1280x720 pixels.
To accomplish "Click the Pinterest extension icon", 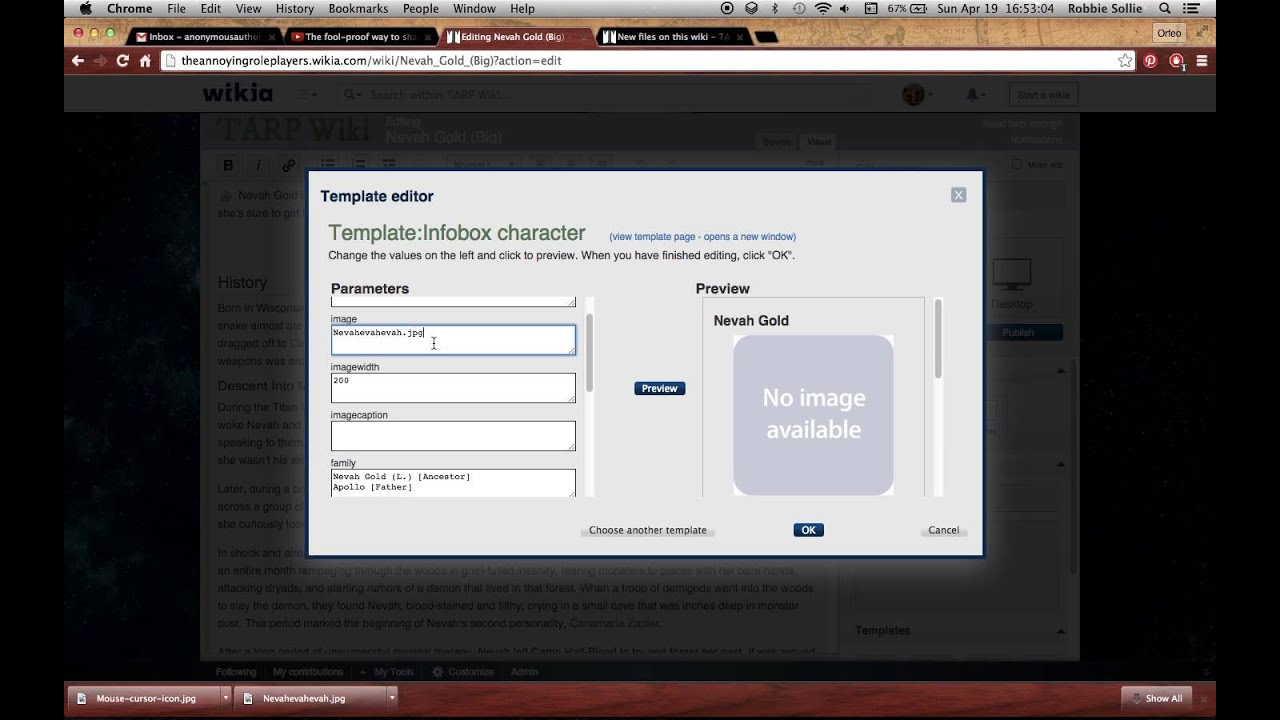I will click(x=1151, y=60).
